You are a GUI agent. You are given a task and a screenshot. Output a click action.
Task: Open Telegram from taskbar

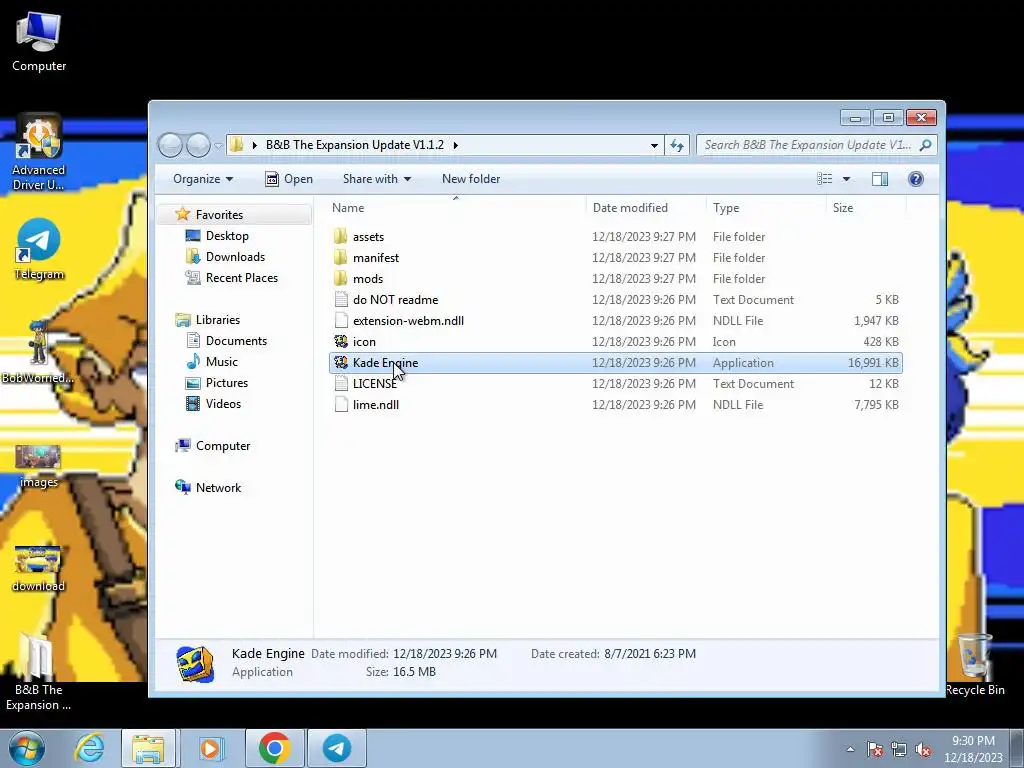336,748
